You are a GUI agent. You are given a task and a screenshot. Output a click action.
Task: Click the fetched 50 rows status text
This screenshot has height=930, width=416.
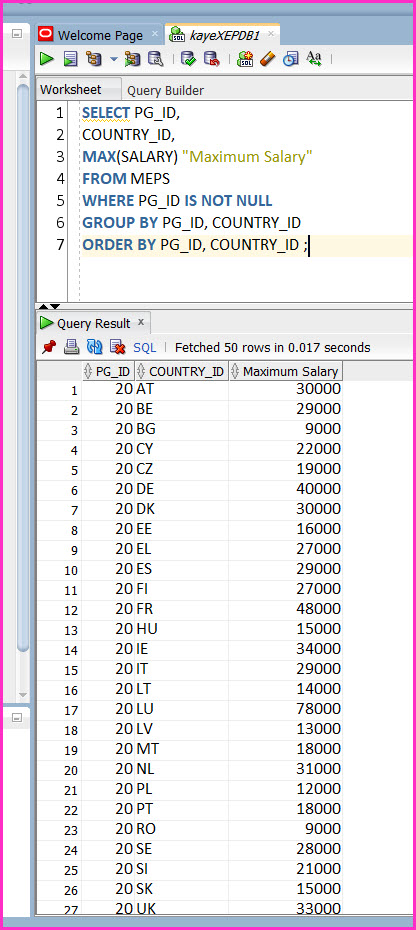pyautogui.click(x=272, y=348)
